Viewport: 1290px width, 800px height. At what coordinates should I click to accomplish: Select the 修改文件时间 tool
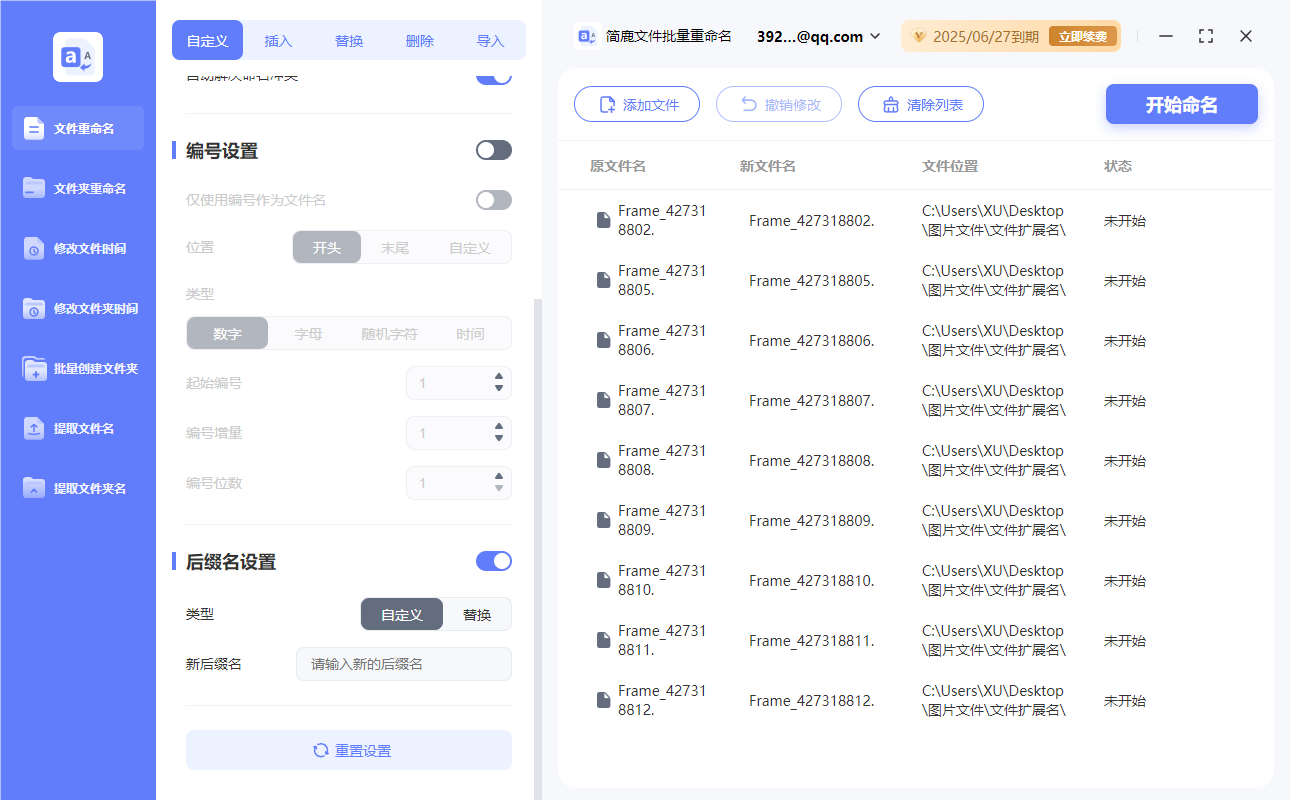tap(77, 248)
